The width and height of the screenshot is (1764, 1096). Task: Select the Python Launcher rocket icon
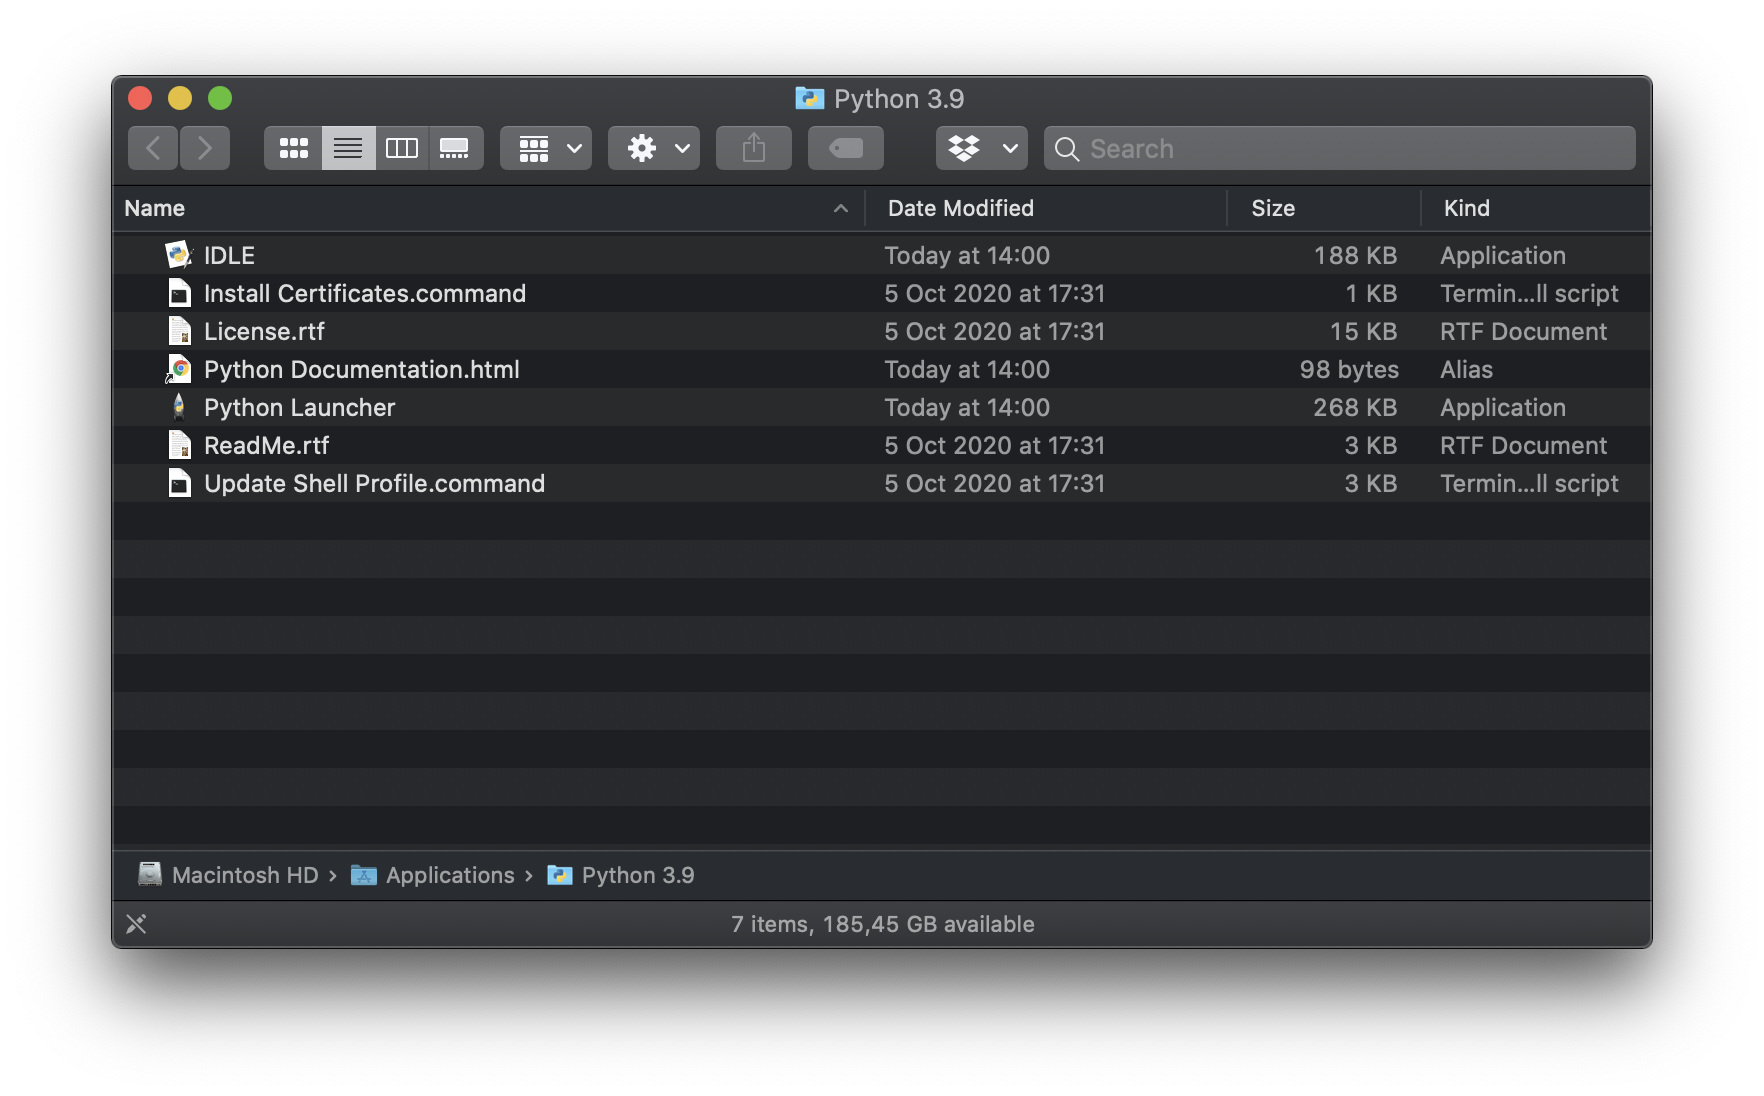[179, 407]
